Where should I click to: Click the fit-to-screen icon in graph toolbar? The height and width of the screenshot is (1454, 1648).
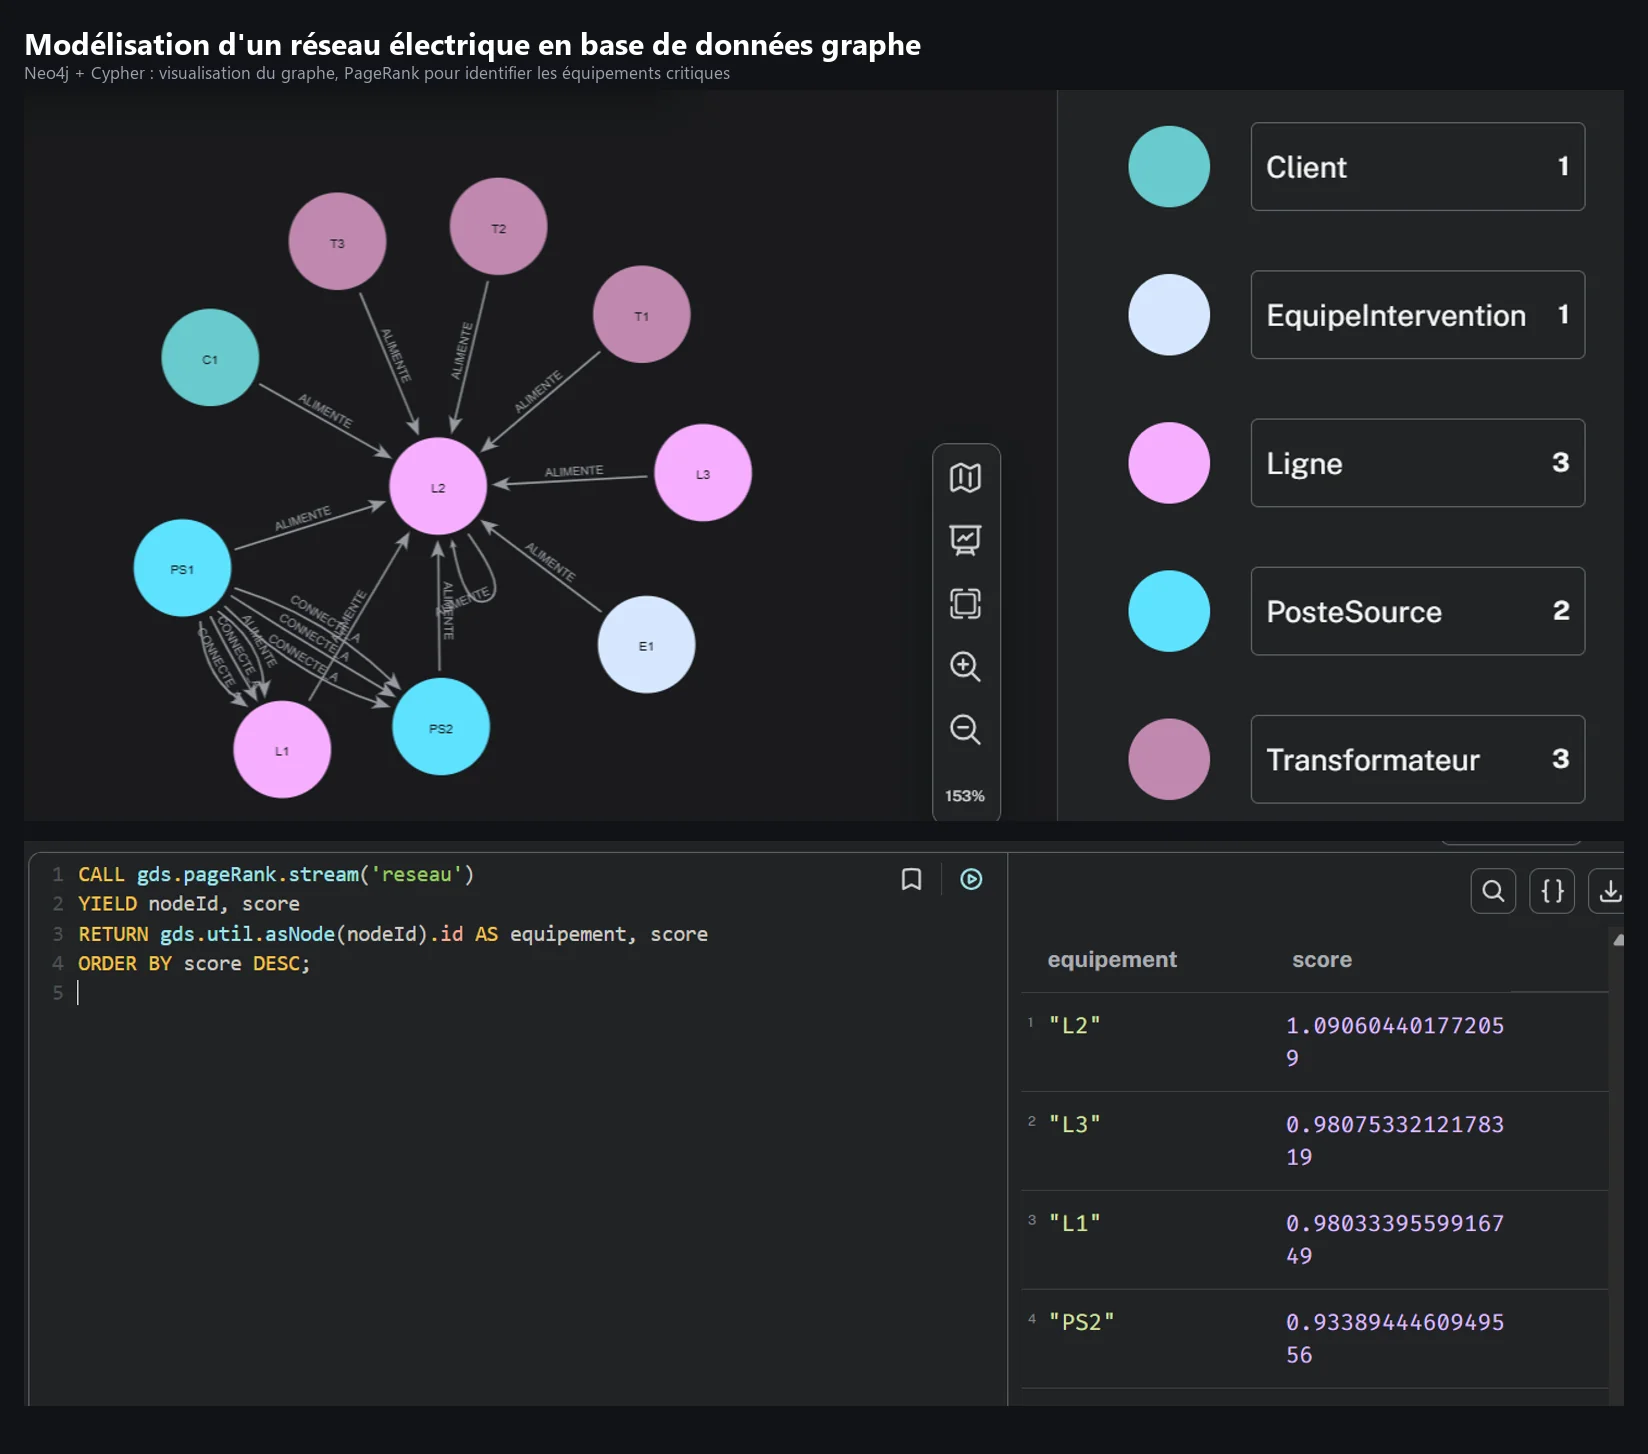tap(965, 603)
